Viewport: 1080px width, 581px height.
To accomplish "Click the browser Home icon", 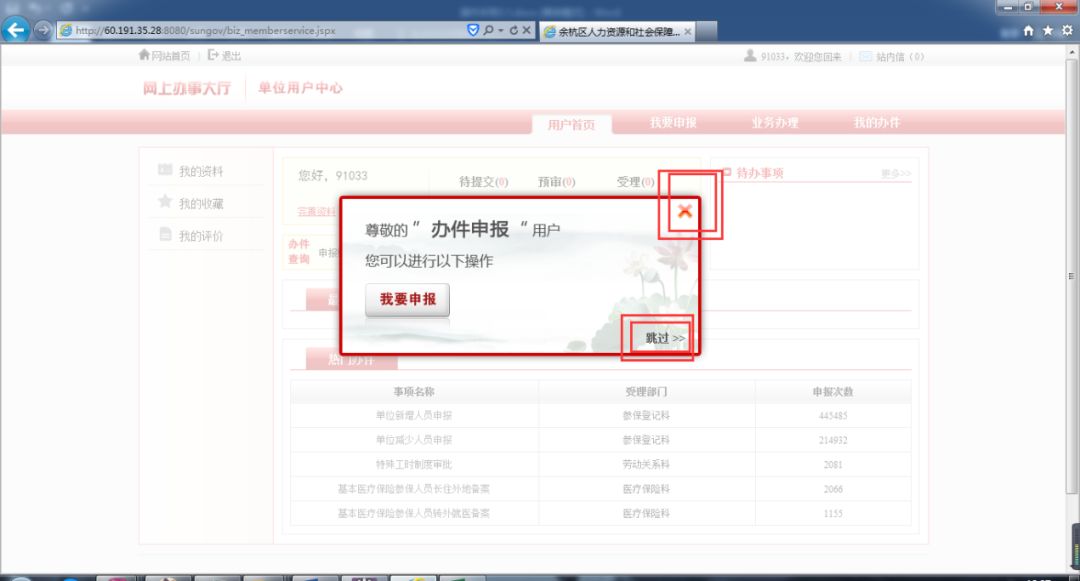I will 1029,30.
